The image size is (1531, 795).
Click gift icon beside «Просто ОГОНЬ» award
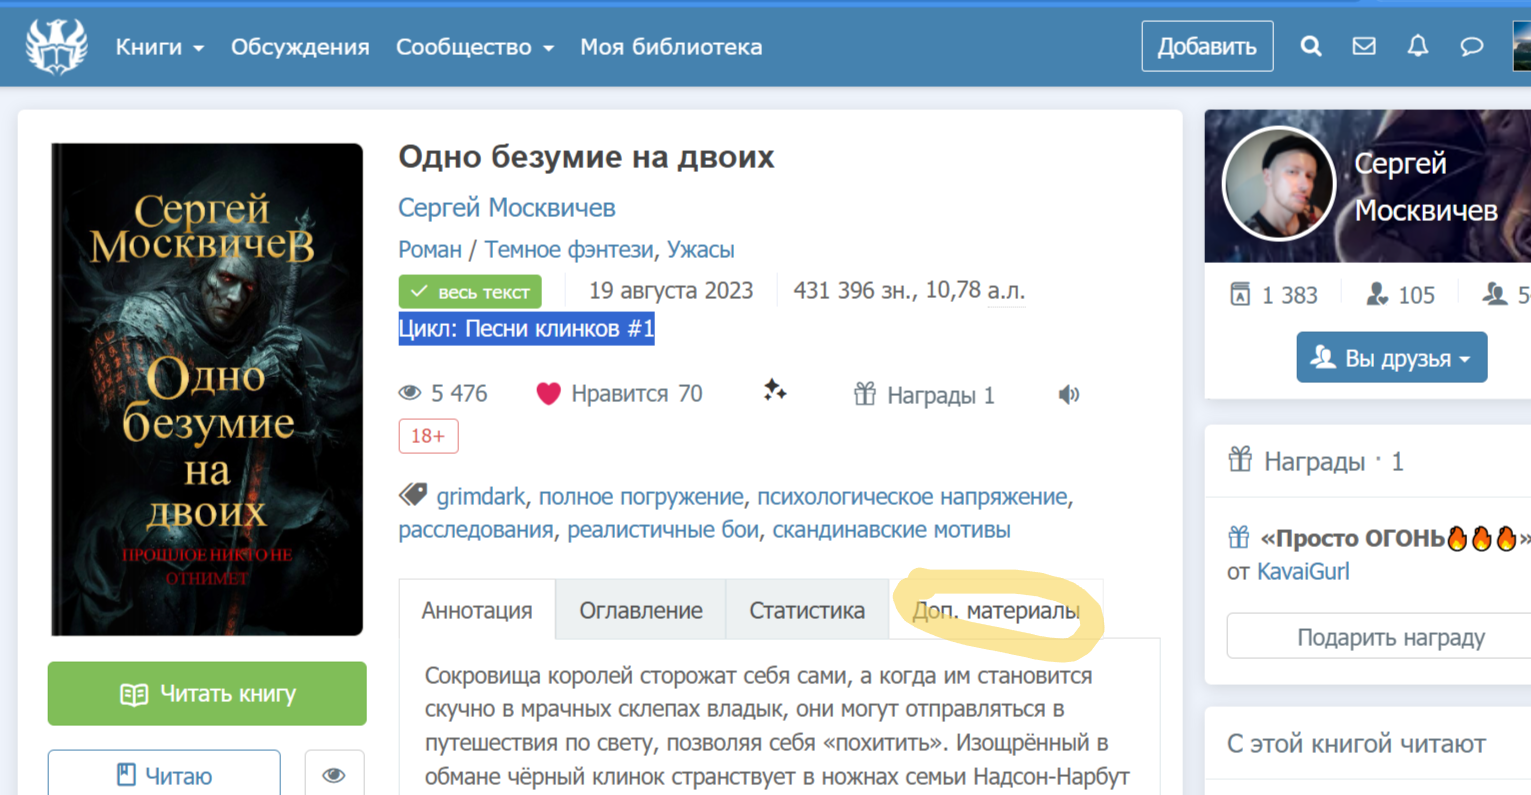(1239, 538)
